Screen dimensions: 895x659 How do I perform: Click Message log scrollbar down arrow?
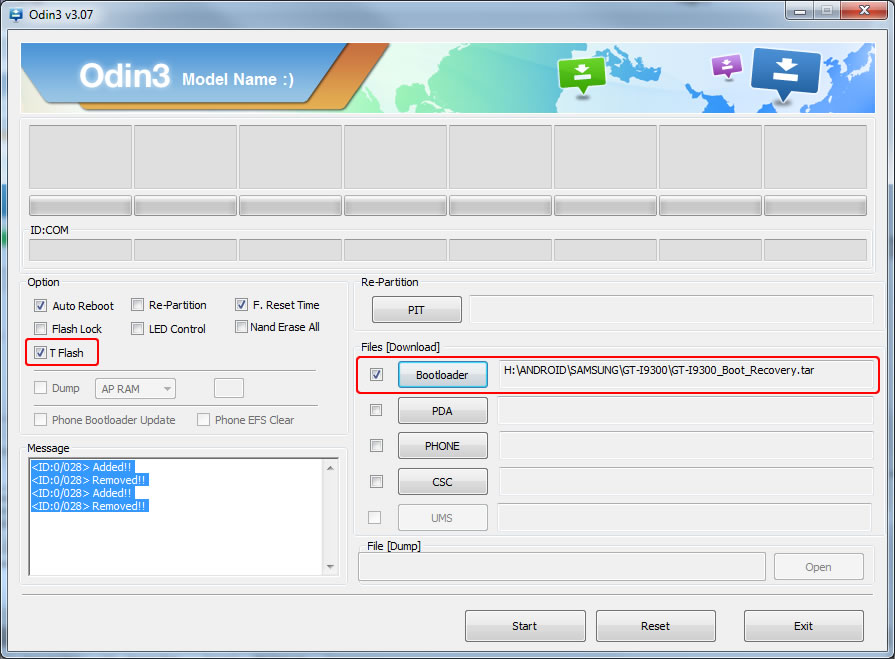[x=330, y=567]
